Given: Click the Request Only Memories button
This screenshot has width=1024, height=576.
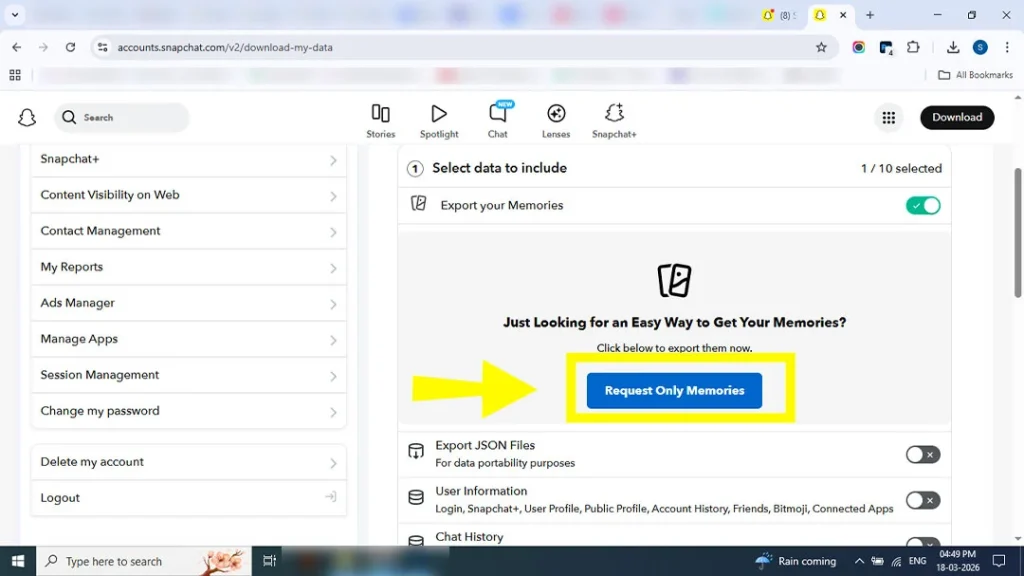Looking at the screenshot, I should (673, 390).
